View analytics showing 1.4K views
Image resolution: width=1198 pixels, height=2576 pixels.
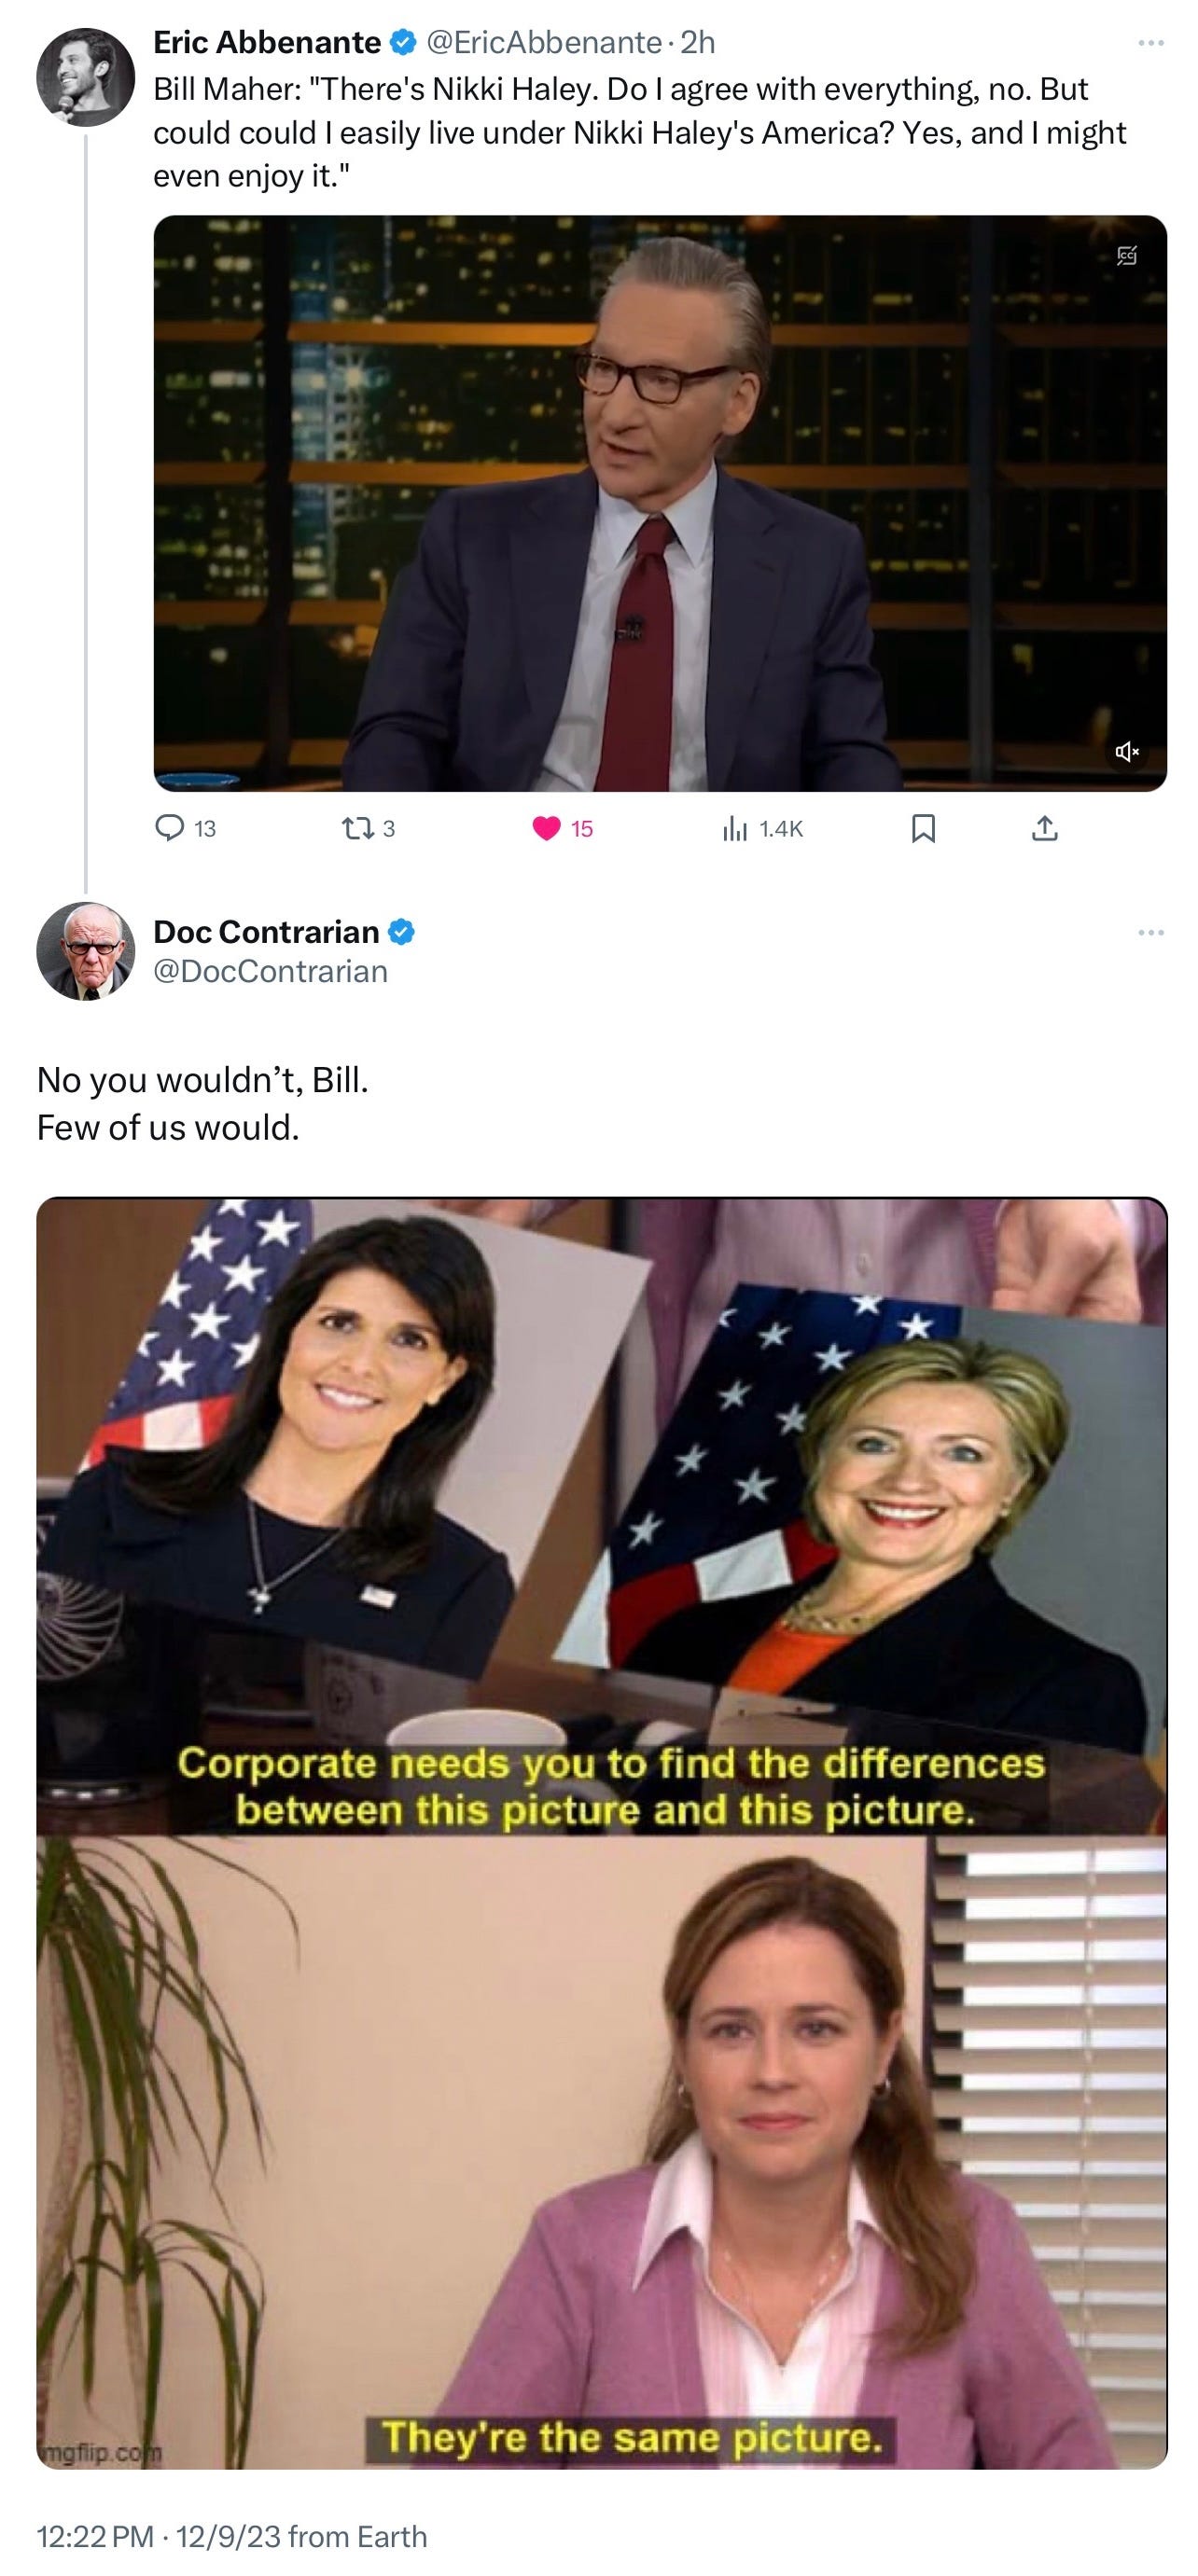click(x=735, y=827)
